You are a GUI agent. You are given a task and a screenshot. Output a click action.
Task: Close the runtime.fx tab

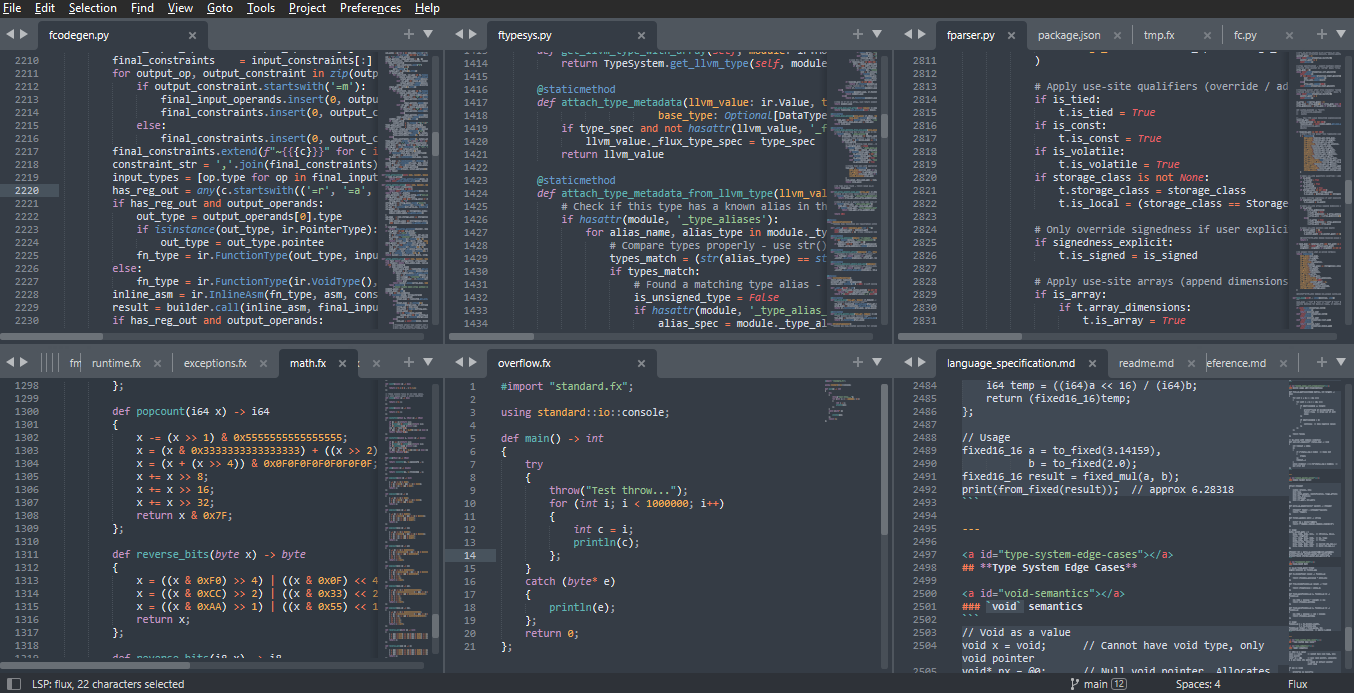157,363
